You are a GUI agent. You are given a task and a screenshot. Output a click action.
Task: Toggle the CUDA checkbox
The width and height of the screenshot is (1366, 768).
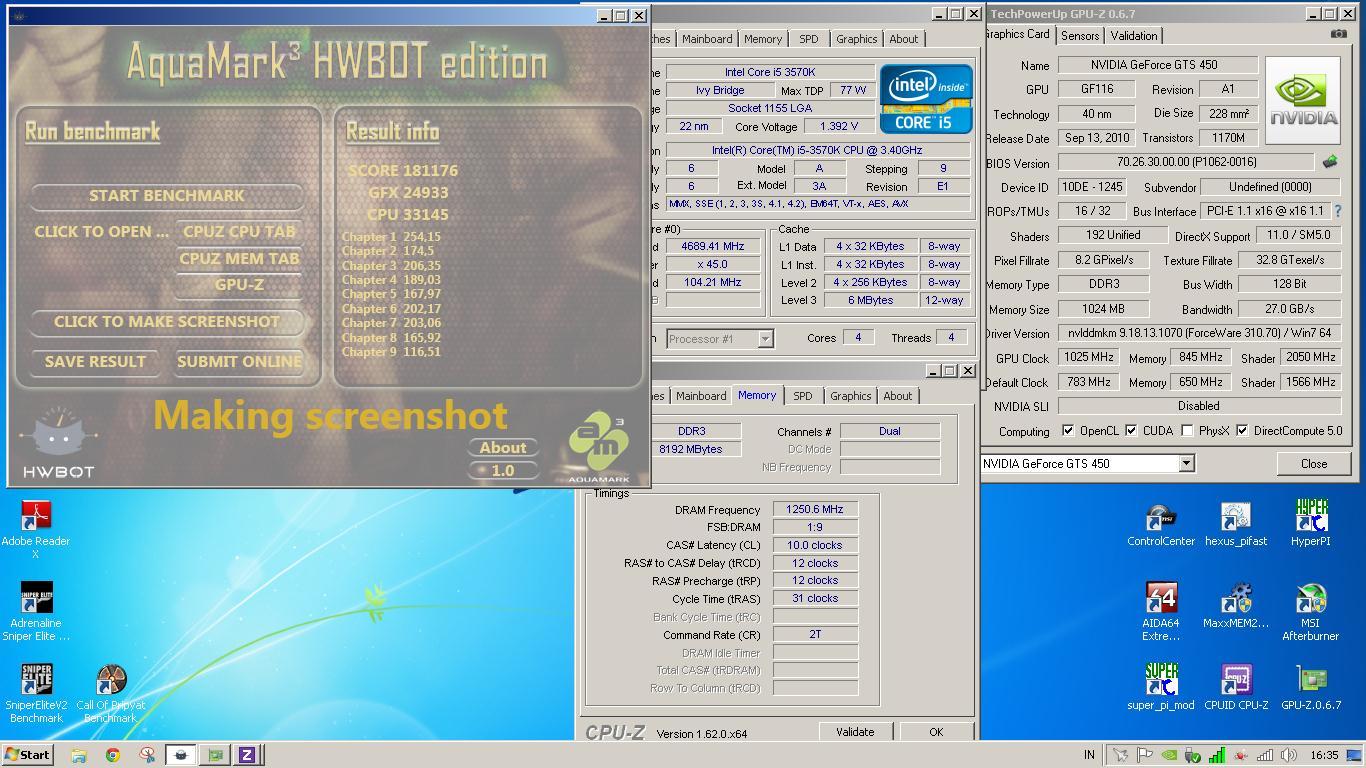pos(1131,431)
